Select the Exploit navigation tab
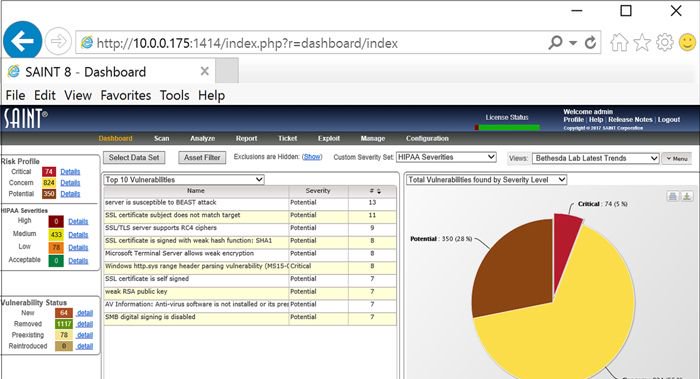 [x=329, y=138]
